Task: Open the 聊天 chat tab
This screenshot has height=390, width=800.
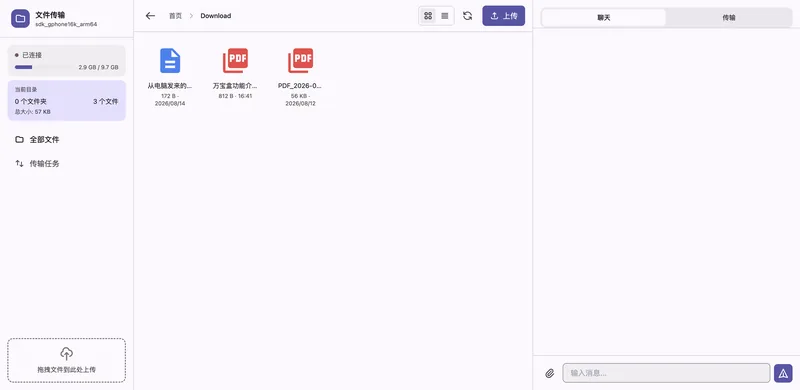Action: tap(604, 17)
